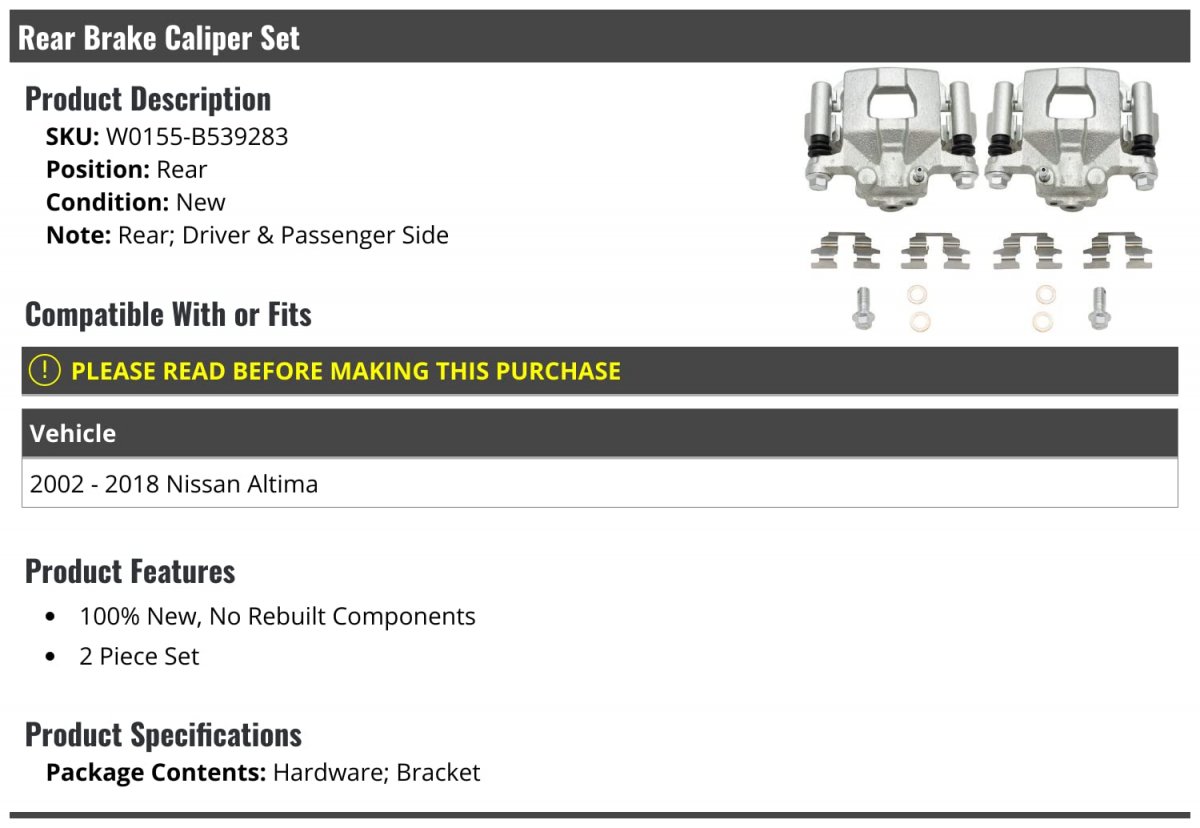Click the Product Features heading
This screenshot has width=1200, height=828.
tap(130, 571)
